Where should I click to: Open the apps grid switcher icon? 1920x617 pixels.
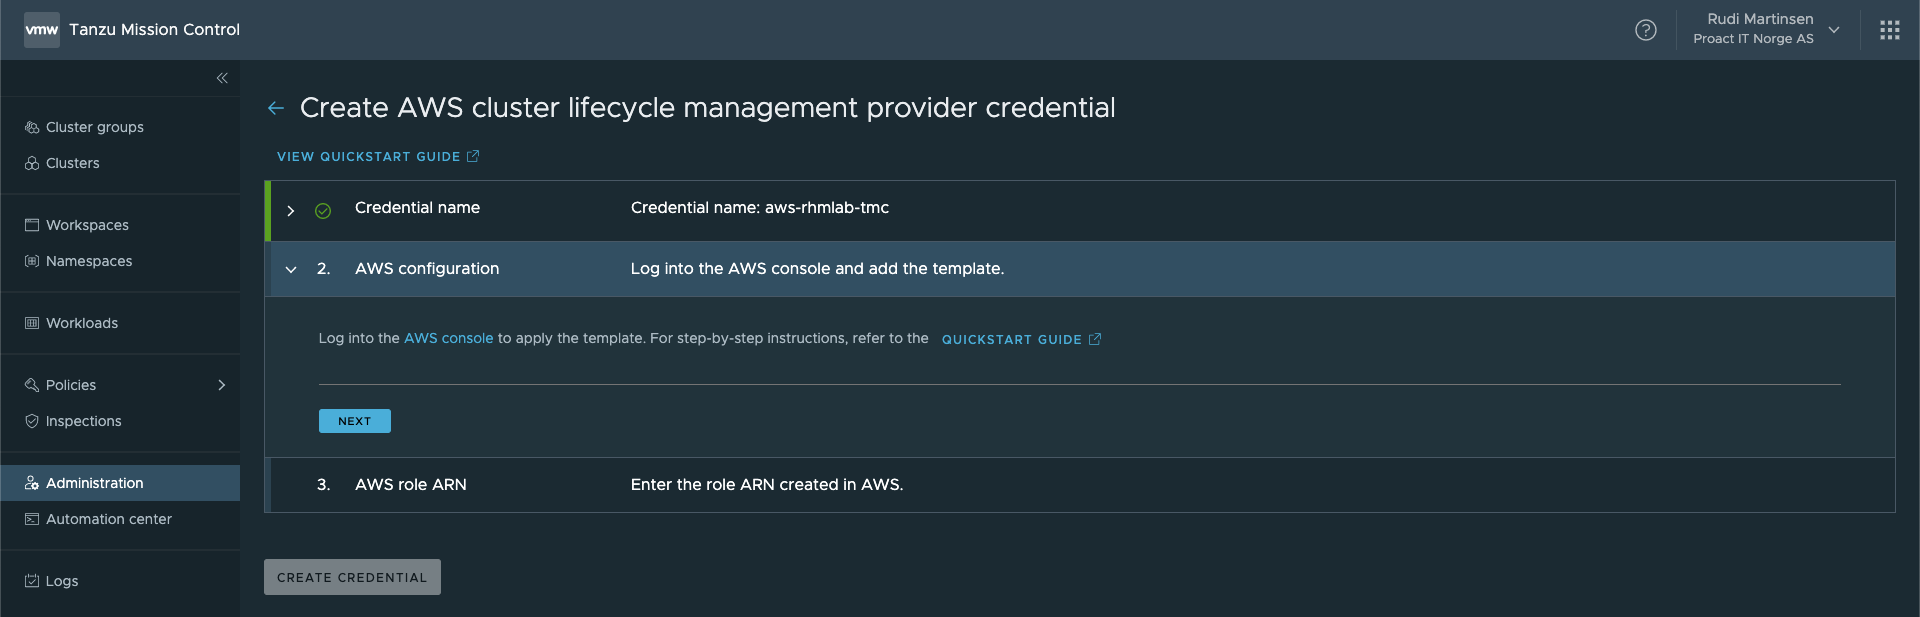pyautogui.click(x=1890, y=30)
